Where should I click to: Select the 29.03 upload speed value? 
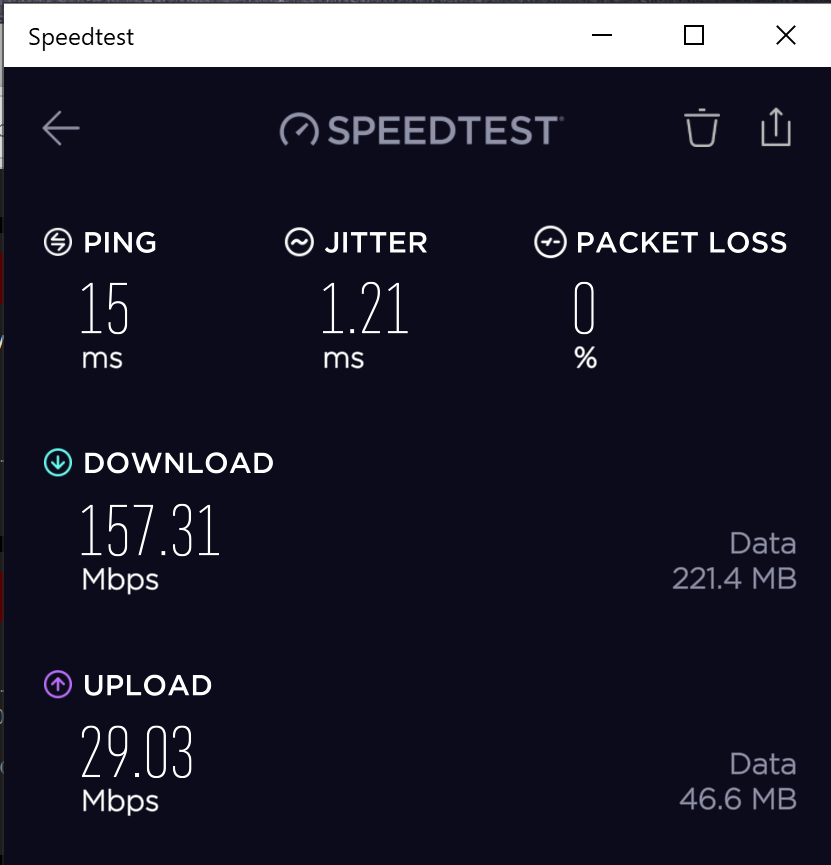(137, 753)
